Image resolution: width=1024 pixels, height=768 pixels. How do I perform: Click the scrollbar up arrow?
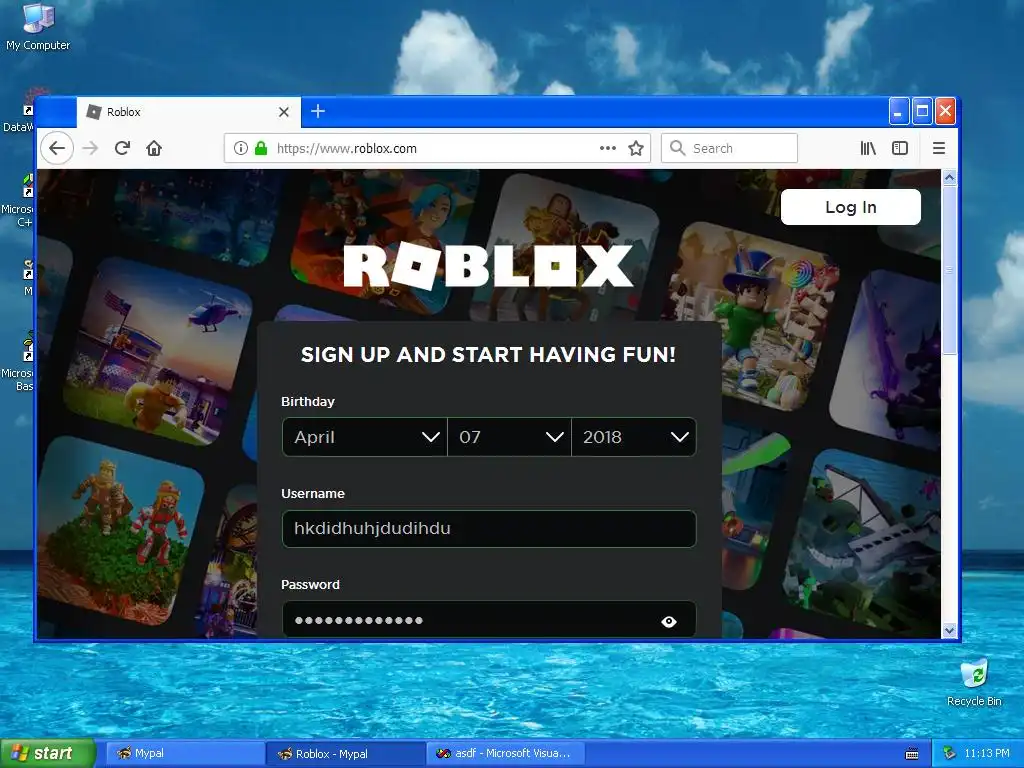[x=950, y=177]
